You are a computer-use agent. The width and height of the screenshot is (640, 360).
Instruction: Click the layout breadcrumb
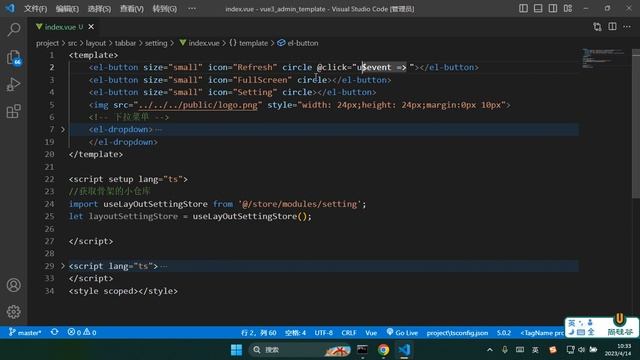pyautogui.click(x=96, y=43)
